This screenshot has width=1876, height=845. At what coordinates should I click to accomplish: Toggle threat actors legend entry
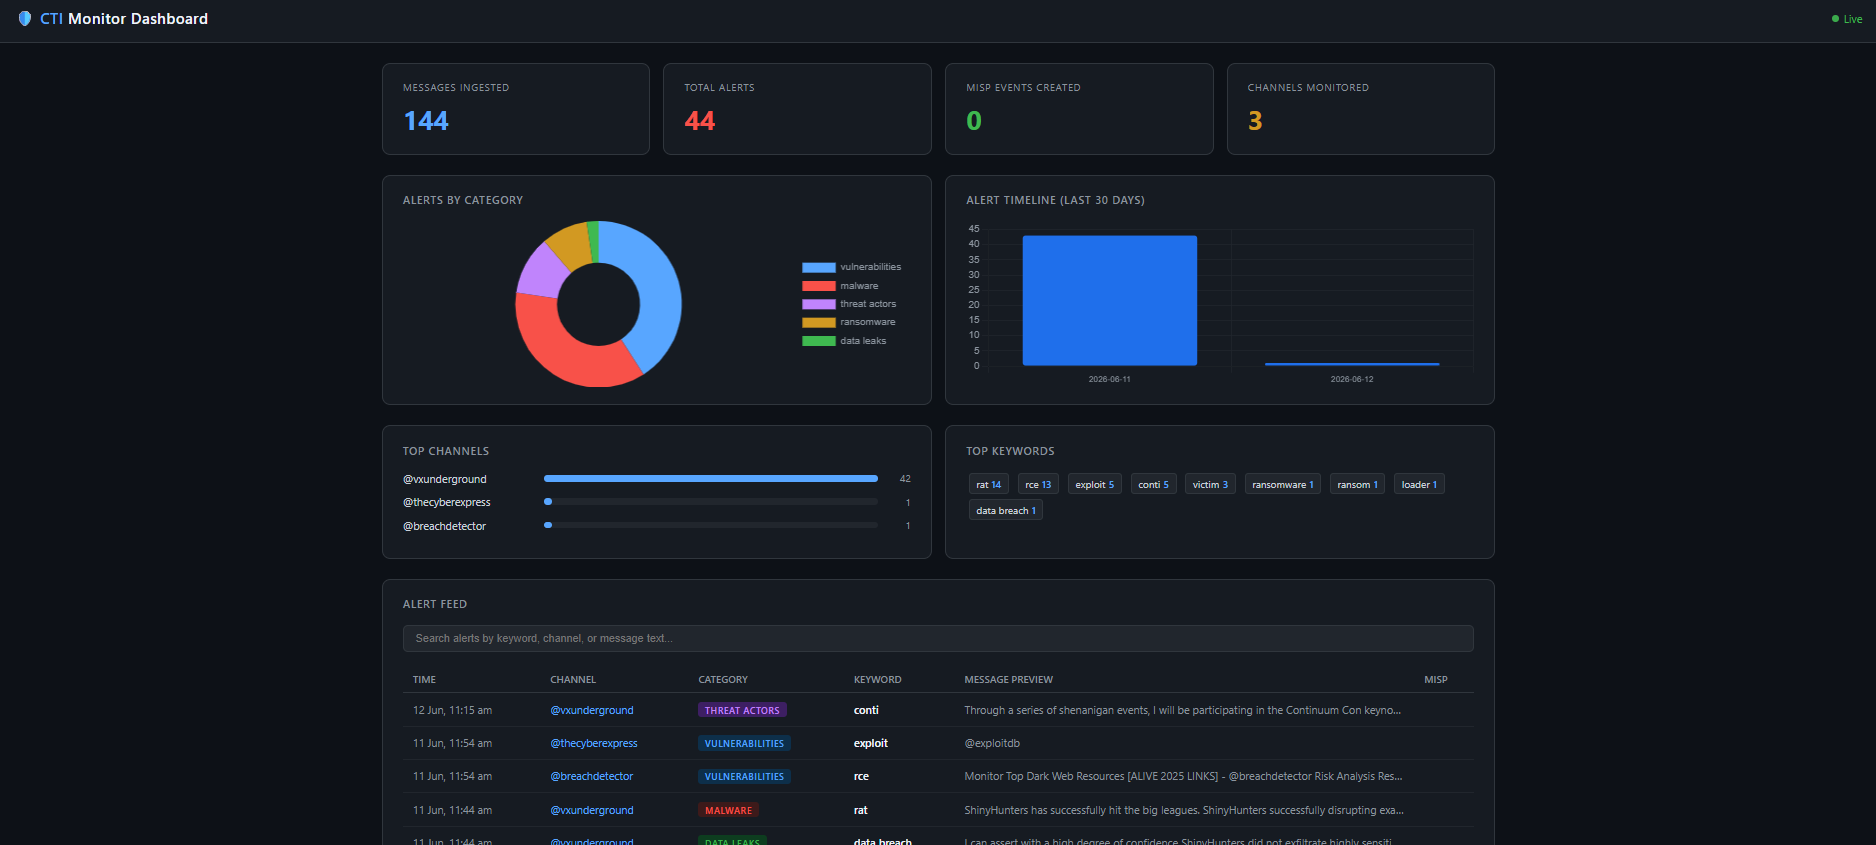point(849,304)
